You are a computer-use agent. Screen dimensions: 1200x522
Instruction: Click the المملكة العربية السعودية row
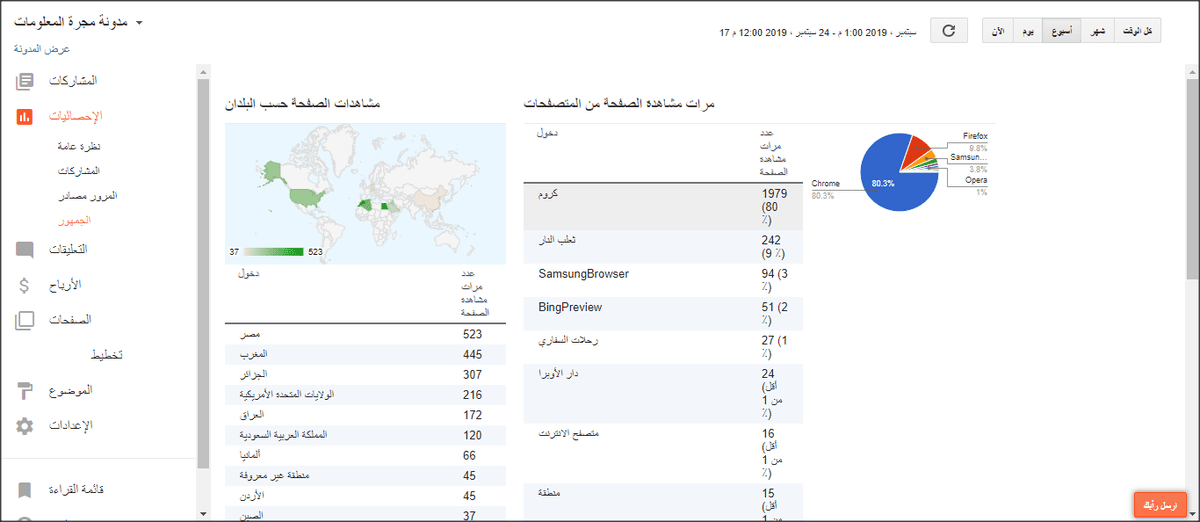point(365,436)
